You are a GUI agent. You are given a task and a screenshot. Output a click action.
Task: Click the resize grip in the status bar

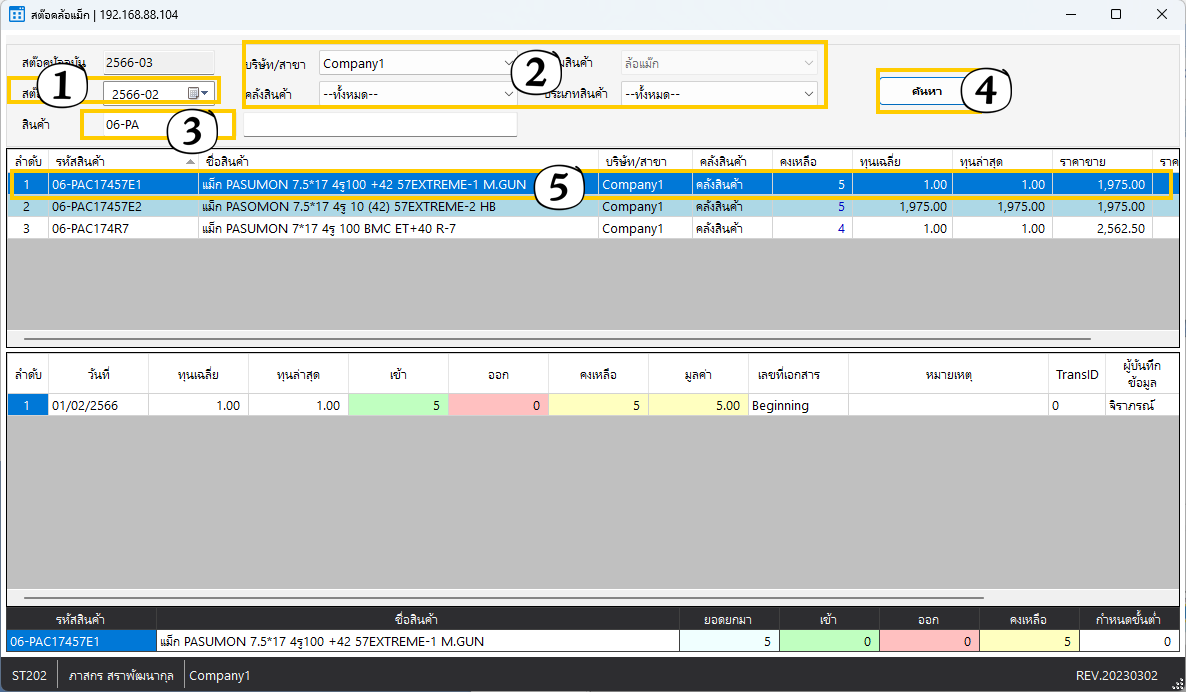(1178, 684)
